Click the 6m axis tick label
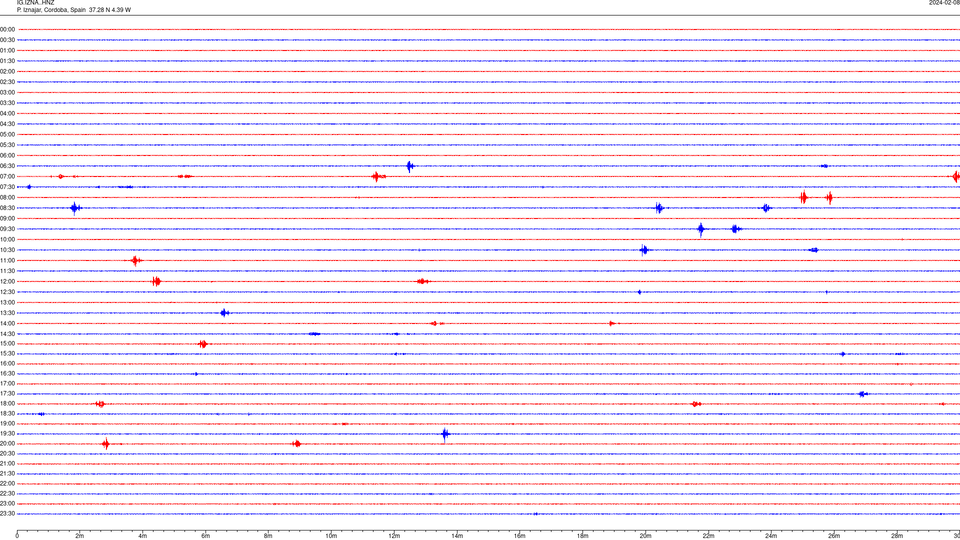 pos(205,536)
